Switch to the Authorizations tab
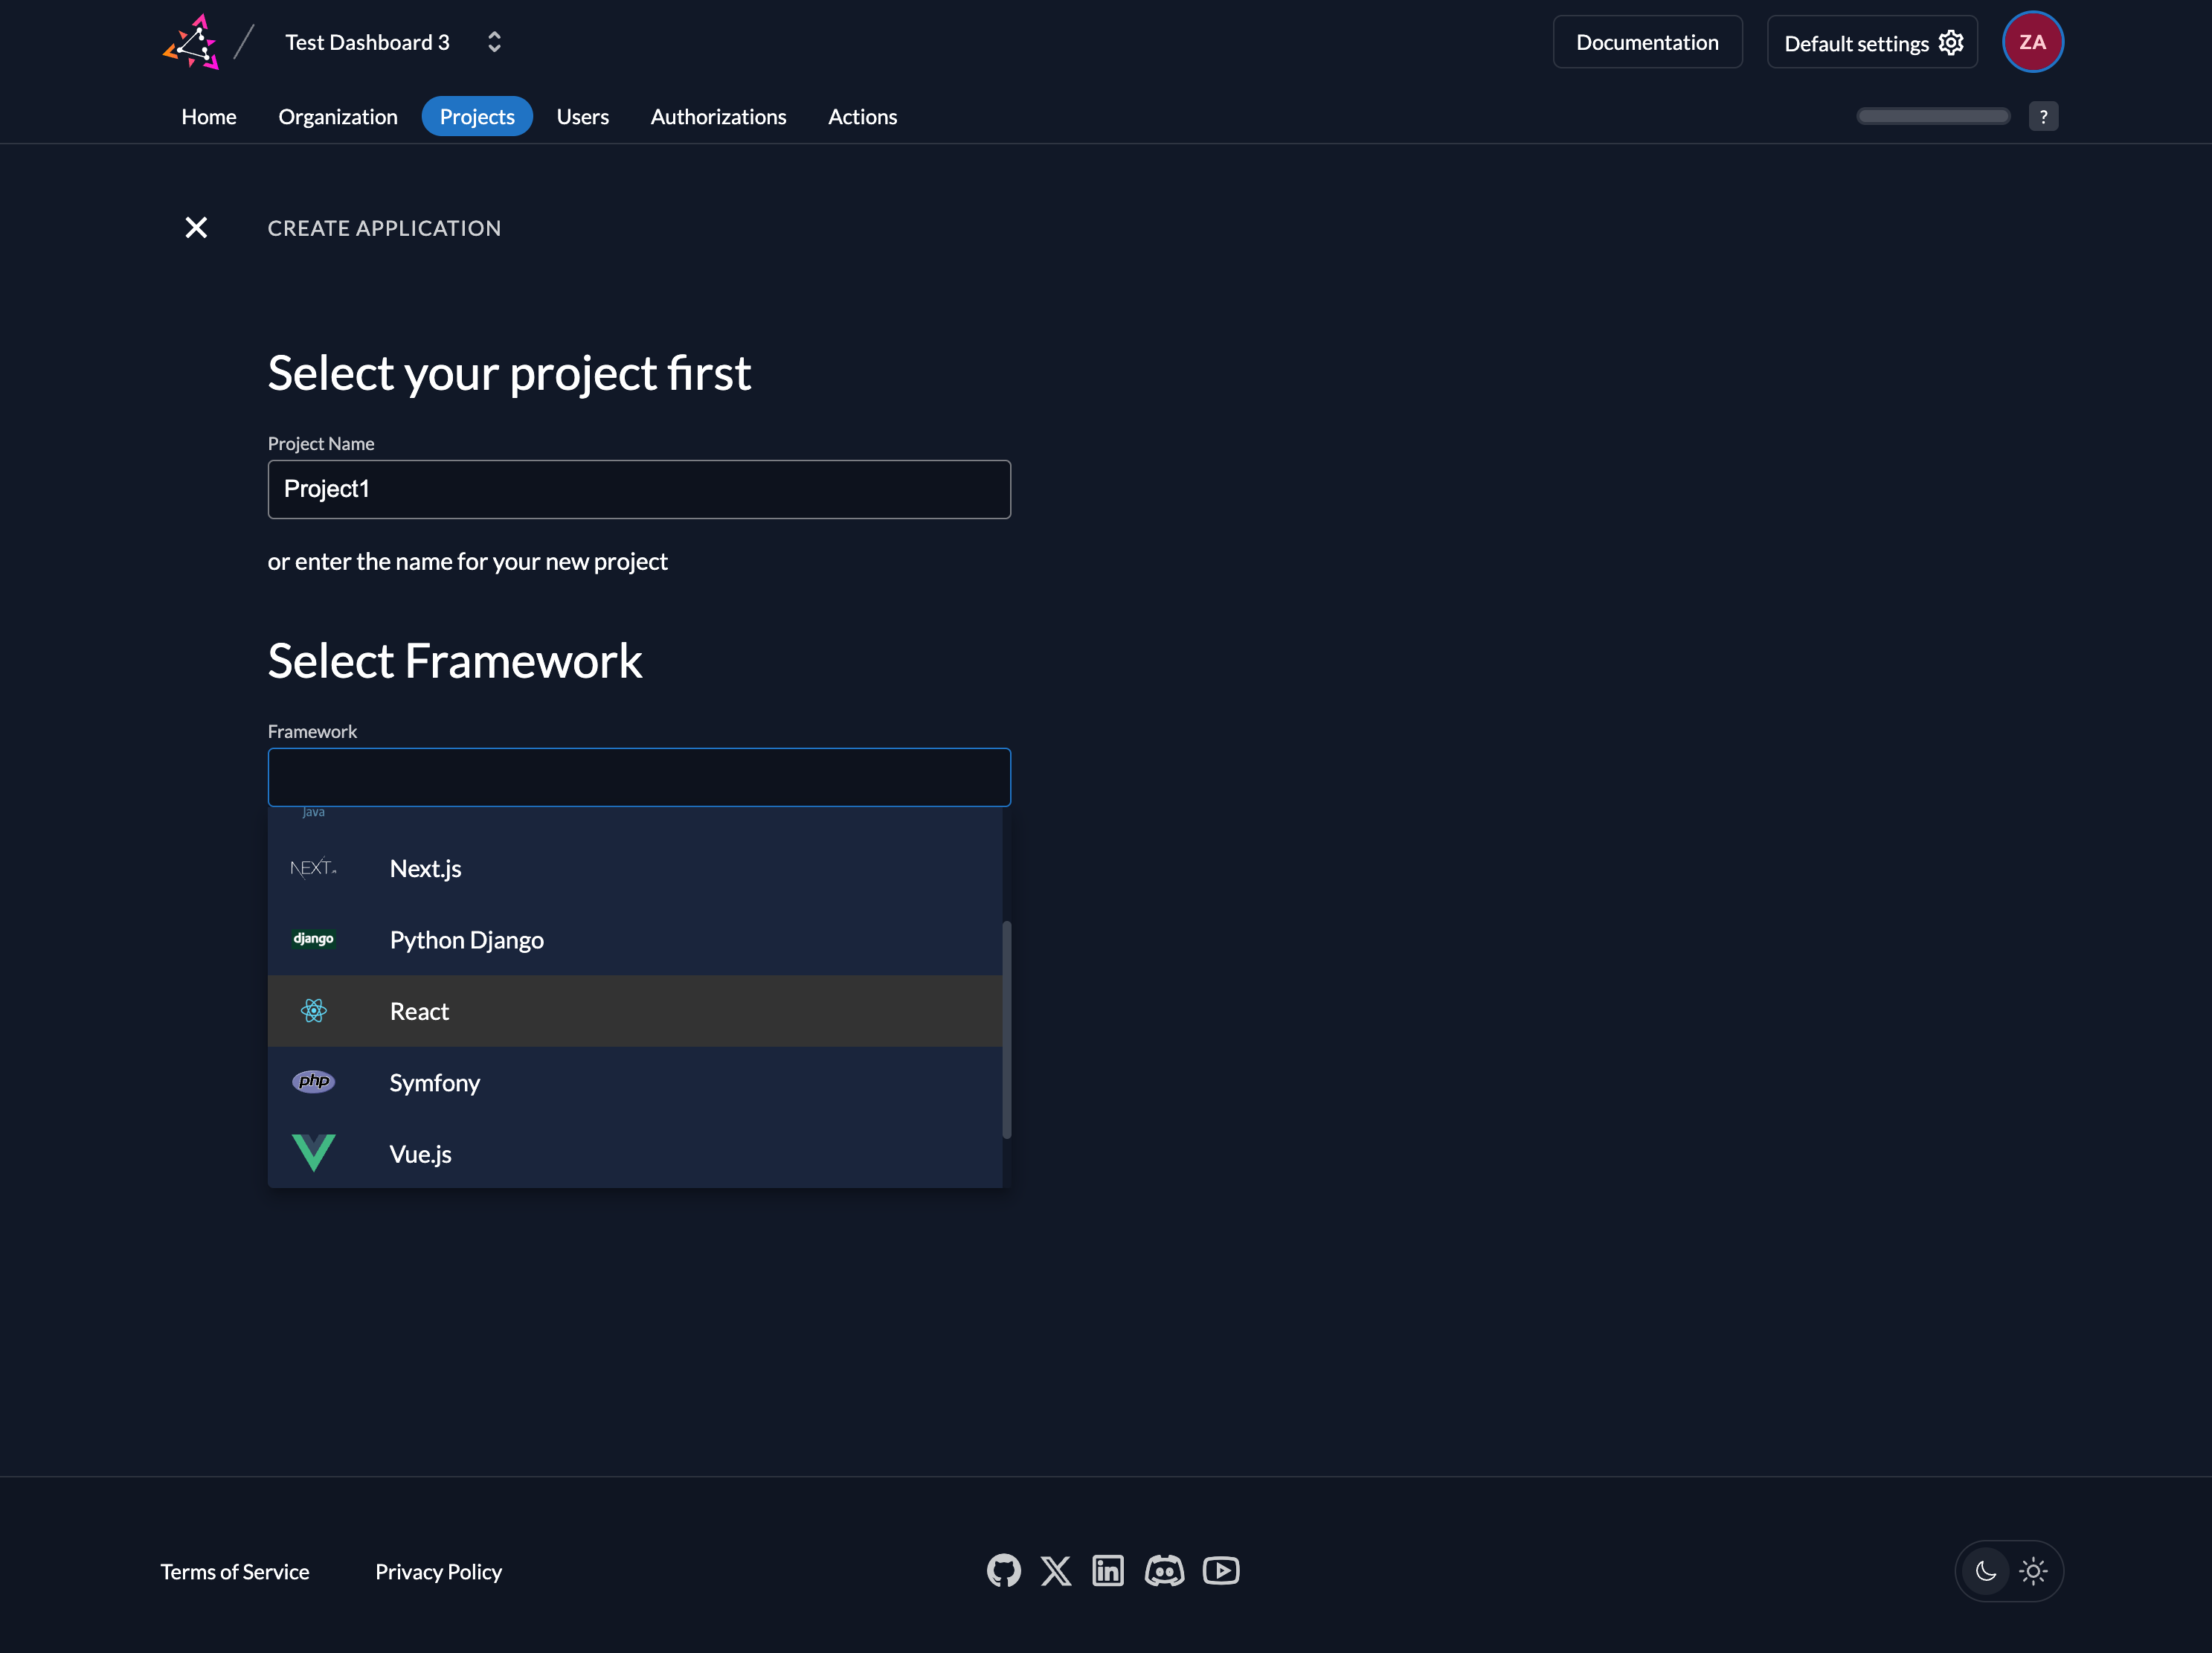This screenshot has height=1653, width=2212. [718, 116]
